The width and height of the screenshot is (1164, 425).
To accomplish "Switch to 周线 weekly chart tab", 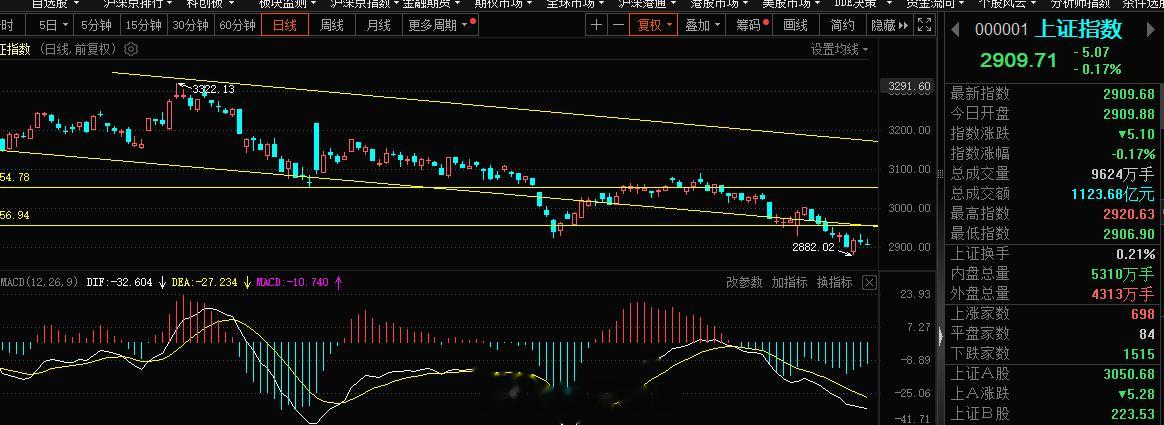I will (x=332, y=25).
